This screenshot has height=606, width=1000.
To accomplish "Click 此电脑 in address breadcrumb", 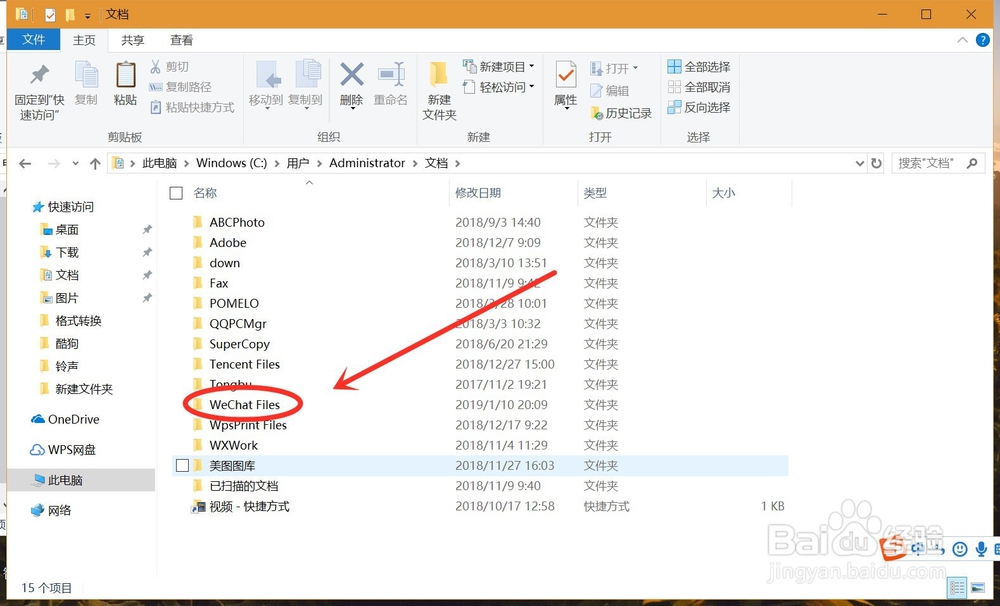I will point(159,163).
